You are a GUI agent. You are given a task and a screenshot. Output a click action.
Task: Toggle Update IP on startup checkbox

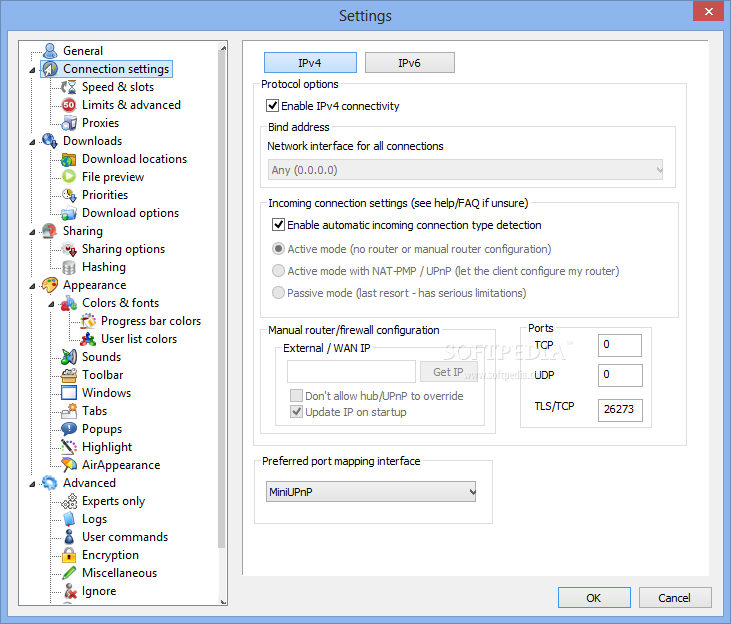[x=296, y=412]
